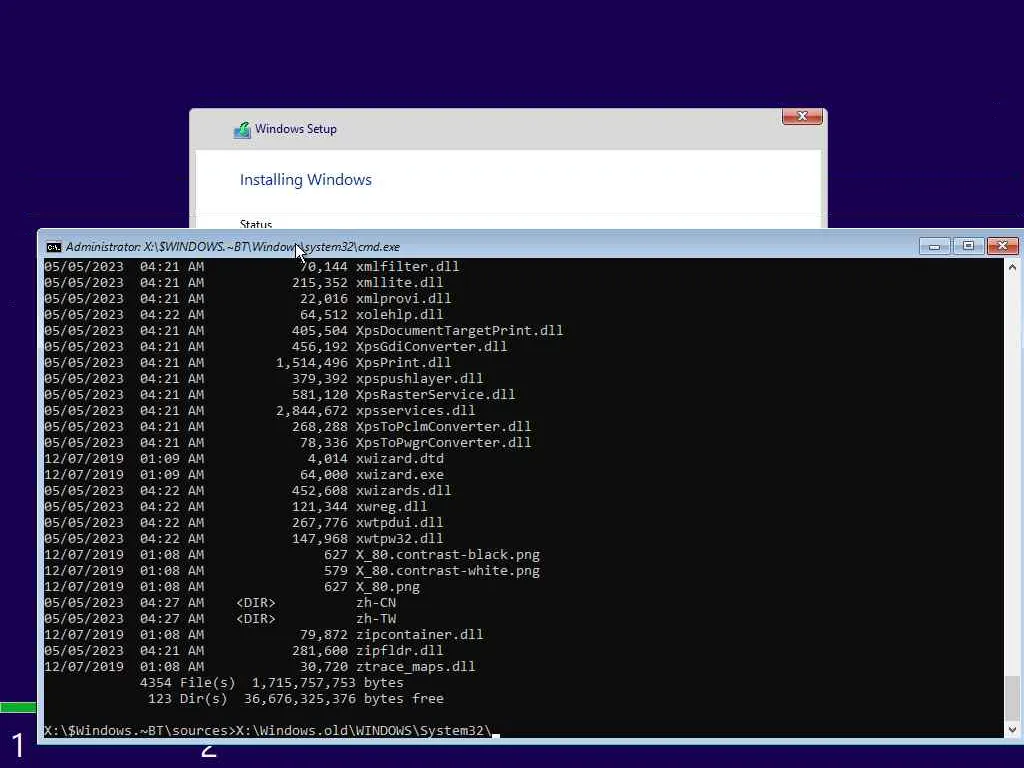The height and width of the screenshot is (768, 1024).
Task: Maximize the cmd.exe console window
Action: [x=968, y=246]
